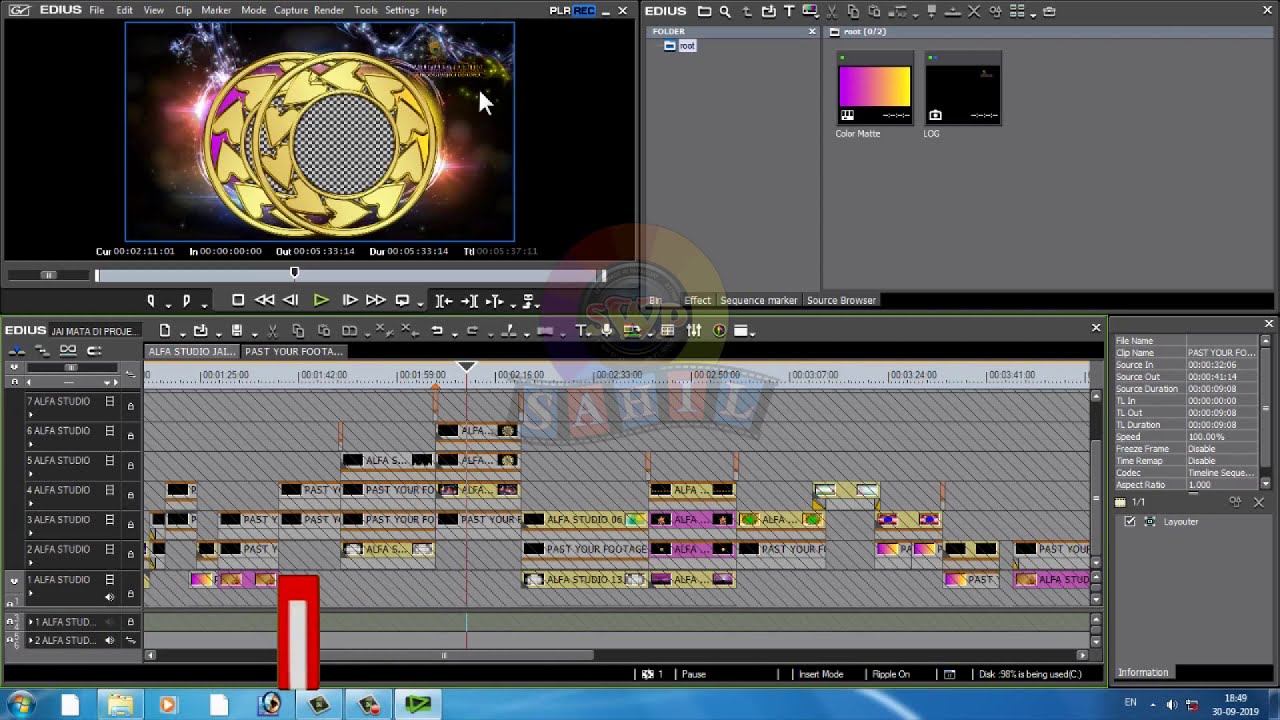
Task: Click the New Folder icon in bin toolbar
Action: pyautogui.click(x=704, y=11)
